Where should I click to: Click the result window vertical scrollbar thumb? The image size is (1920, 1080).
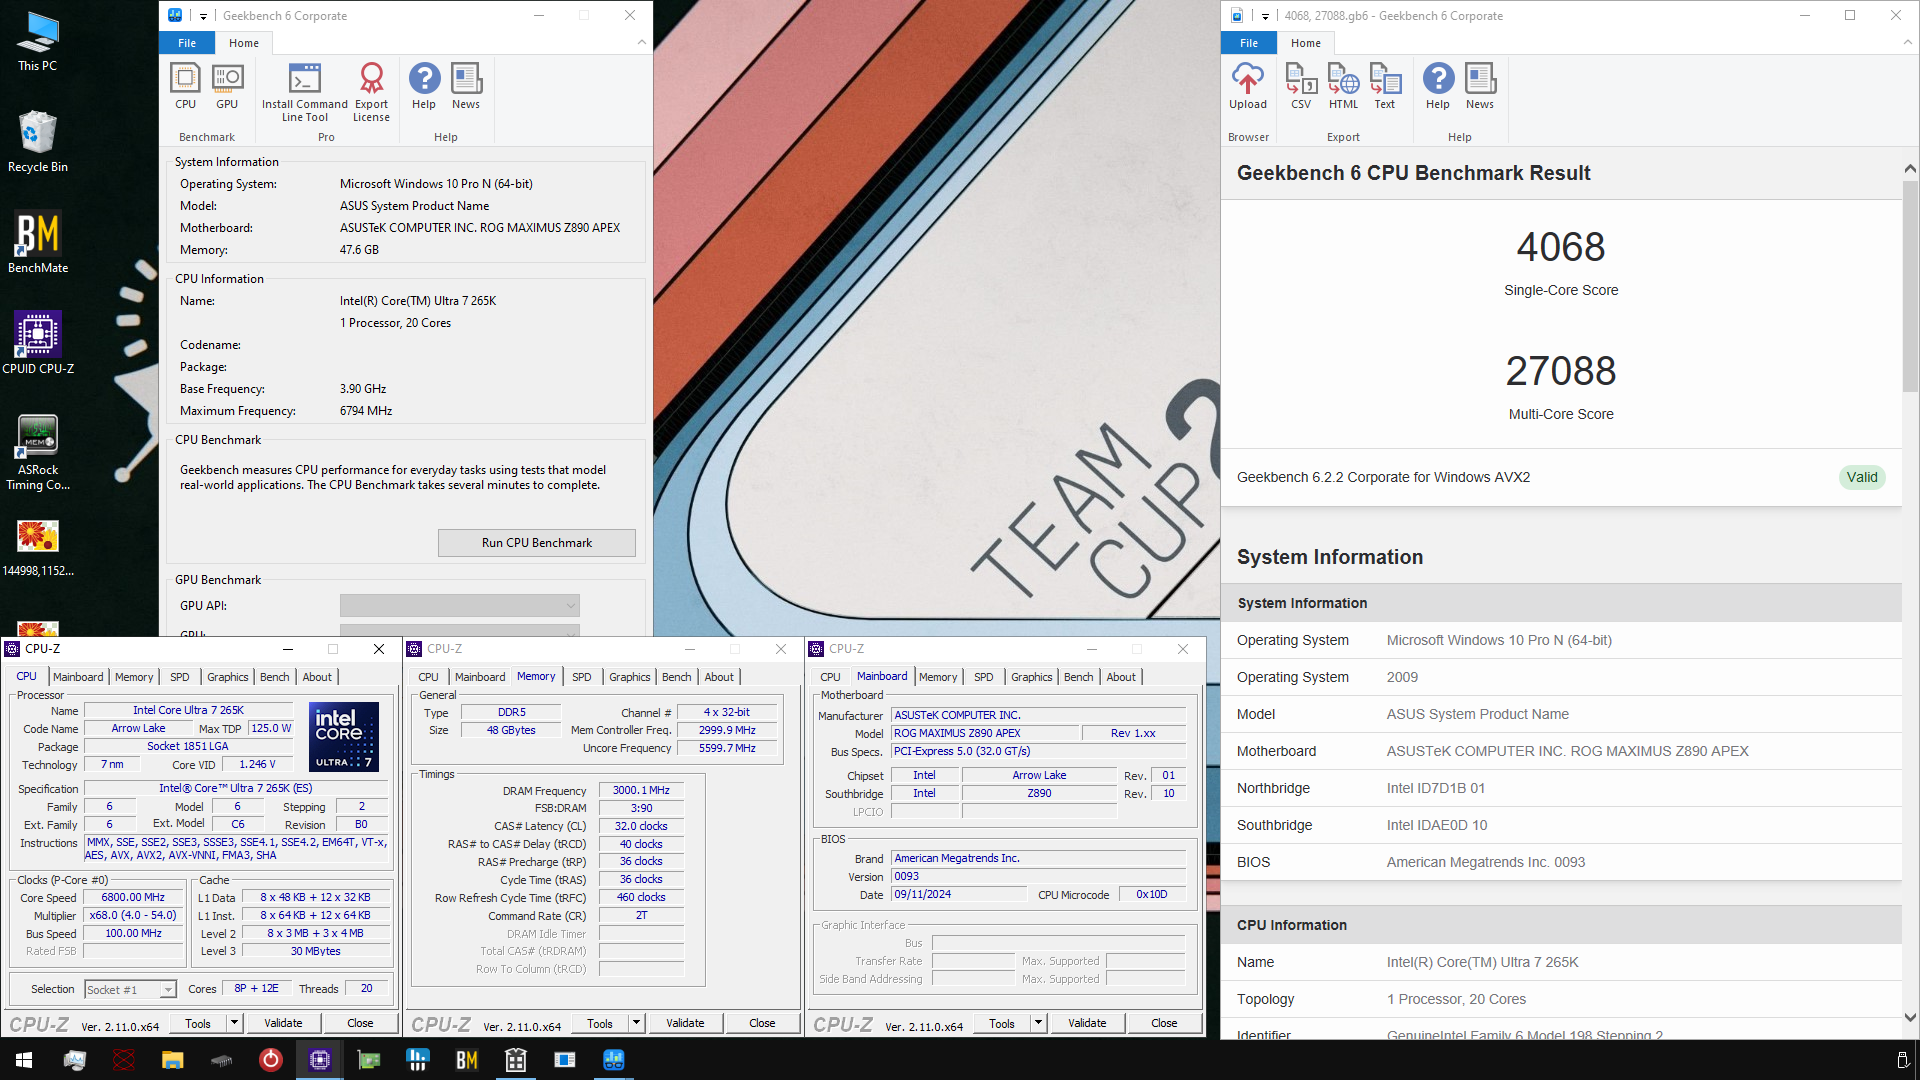coord(1910,288)
